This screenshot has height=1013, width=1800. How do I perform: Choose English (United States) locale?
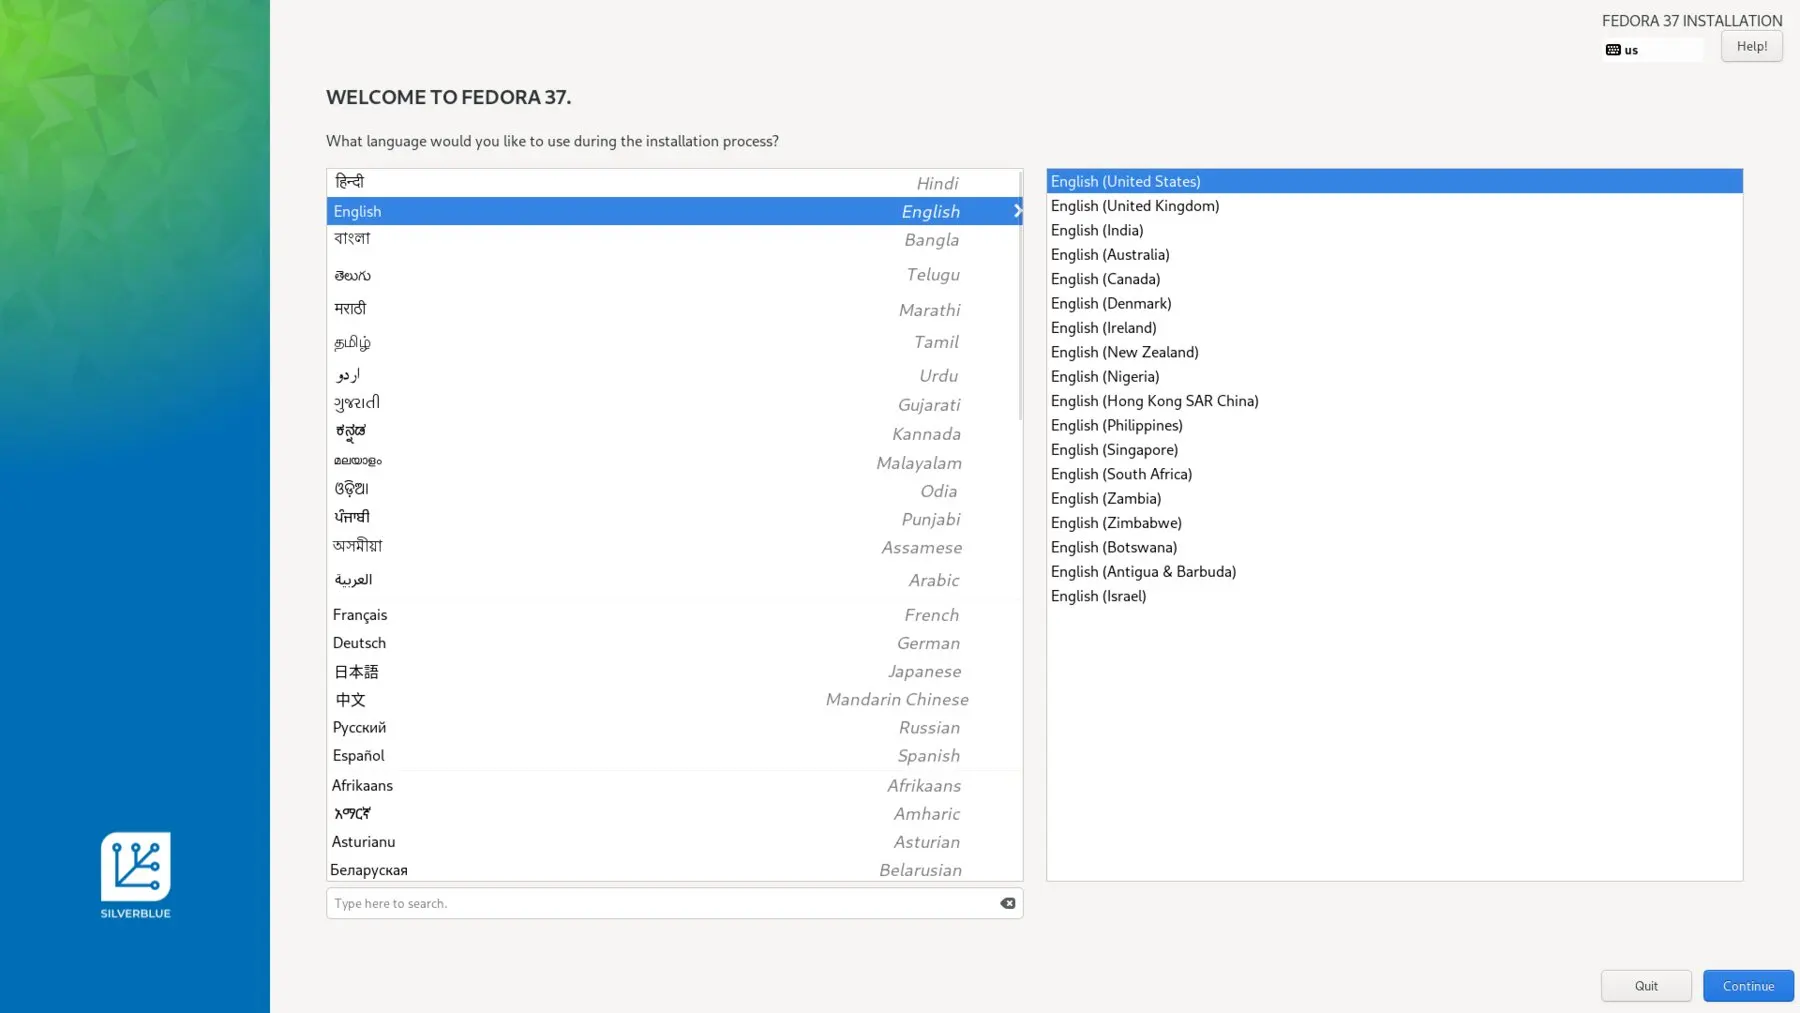[x=1394, y=181]
